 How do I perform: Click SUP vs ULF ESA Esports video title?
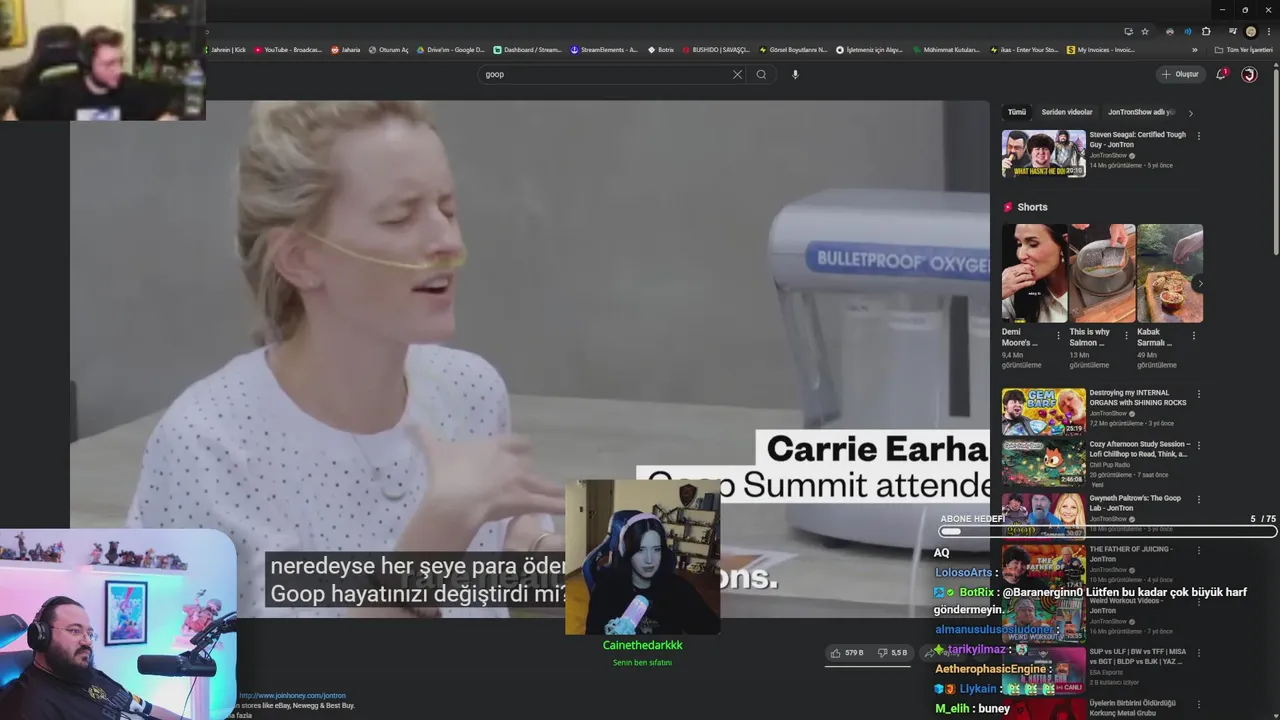click(x=1137, y=656)
